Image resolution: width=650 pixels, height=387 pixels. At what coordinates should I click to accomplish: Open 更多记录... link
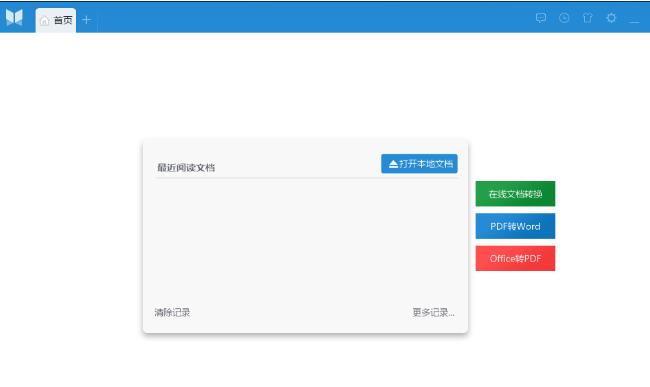tap(434, 312)
